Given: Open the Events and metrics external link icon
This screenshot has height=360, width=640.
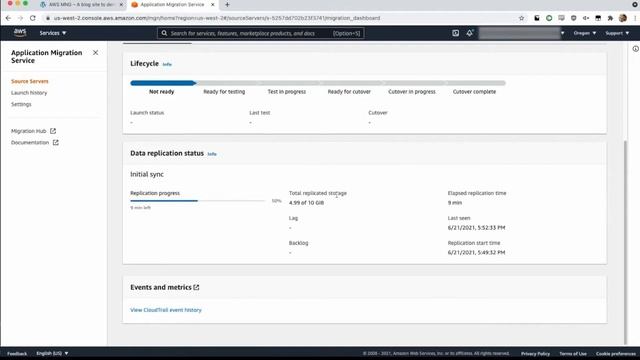Looking at the screenshot, I should click(196, 287).
